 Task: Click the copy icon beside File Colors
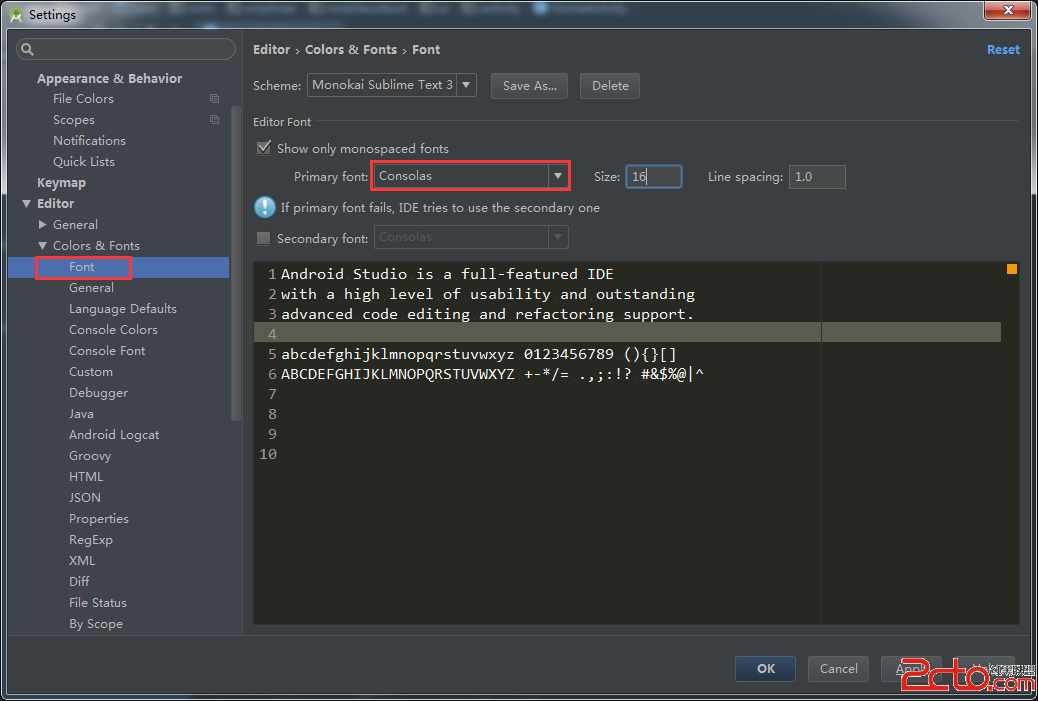tap(214, 99)
